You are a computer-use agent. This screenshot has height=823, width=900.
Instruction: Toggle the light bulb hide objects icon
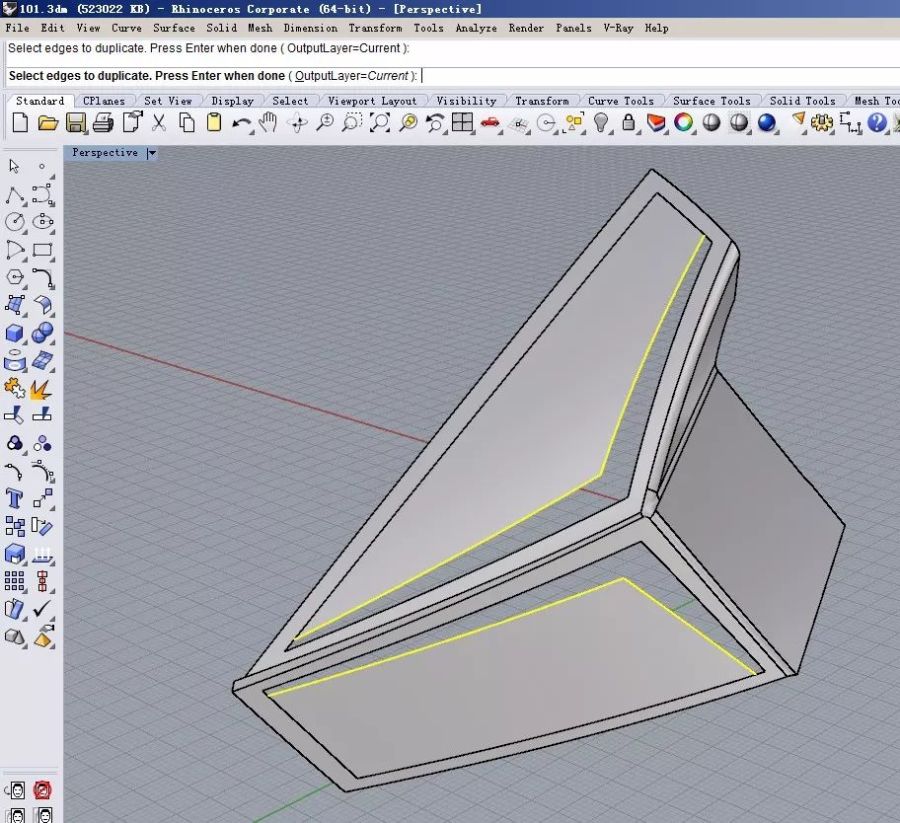pos(601,123)
